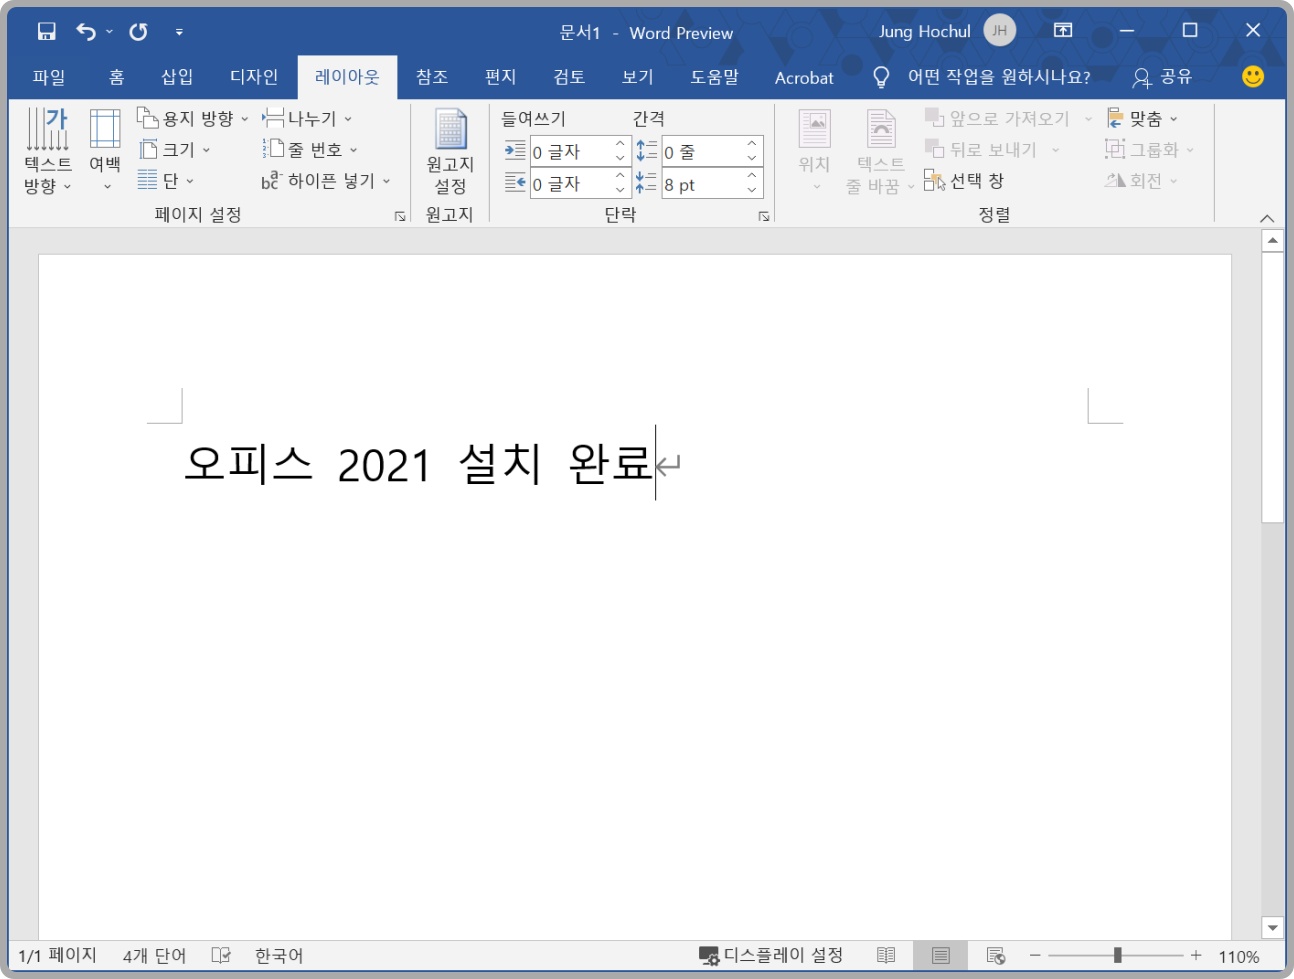Switch to Read Mode in the status bar
Viewport: 1294px width, 979px height.
[885, 955]
